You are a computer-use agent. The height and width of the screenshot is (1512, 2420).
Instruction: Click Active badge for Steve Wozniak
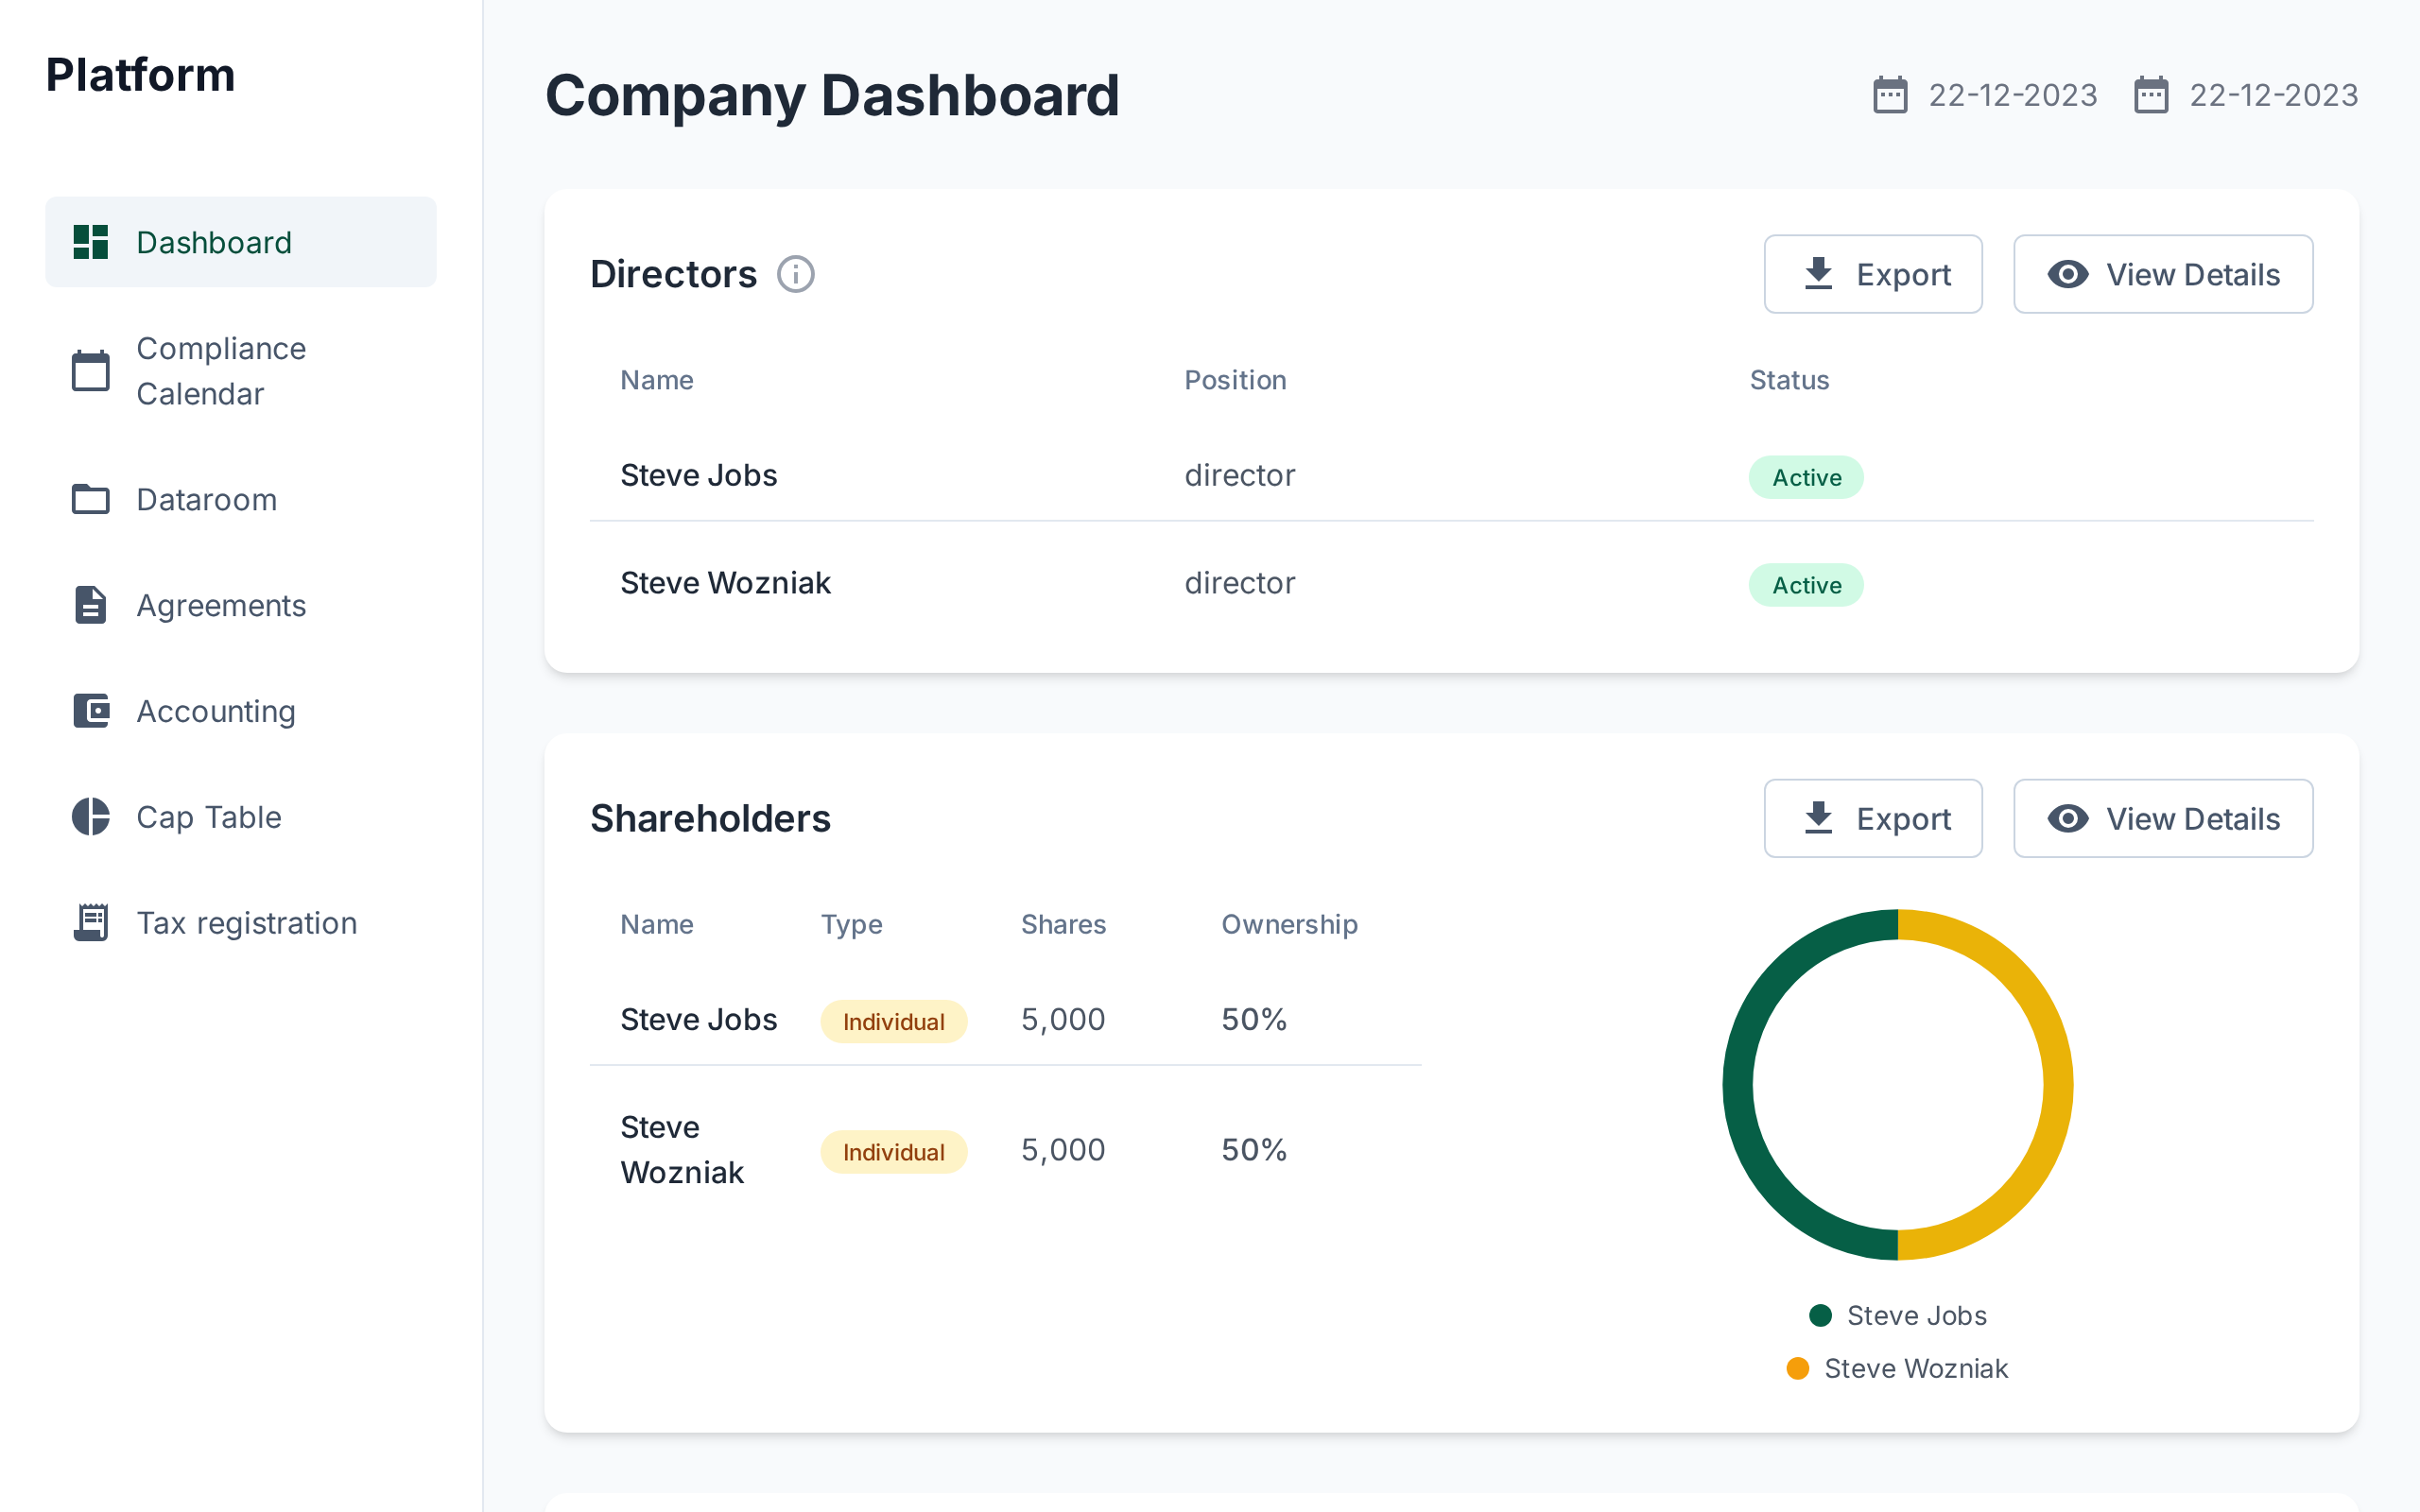pyautogui.click(x=1806, y=585)
